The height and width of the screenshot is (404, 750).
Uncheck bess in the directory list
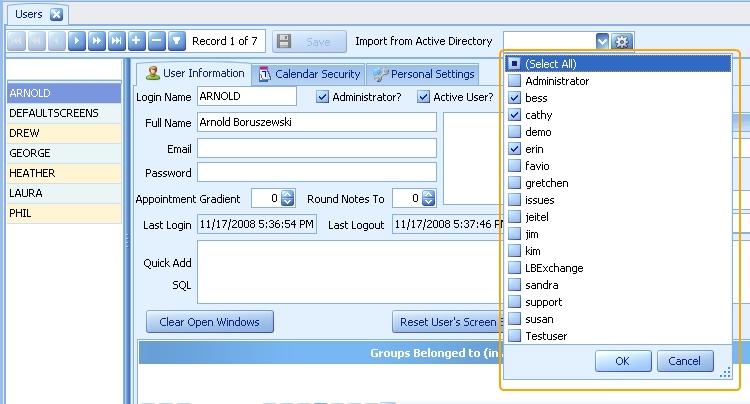click(x=514, y=98)
